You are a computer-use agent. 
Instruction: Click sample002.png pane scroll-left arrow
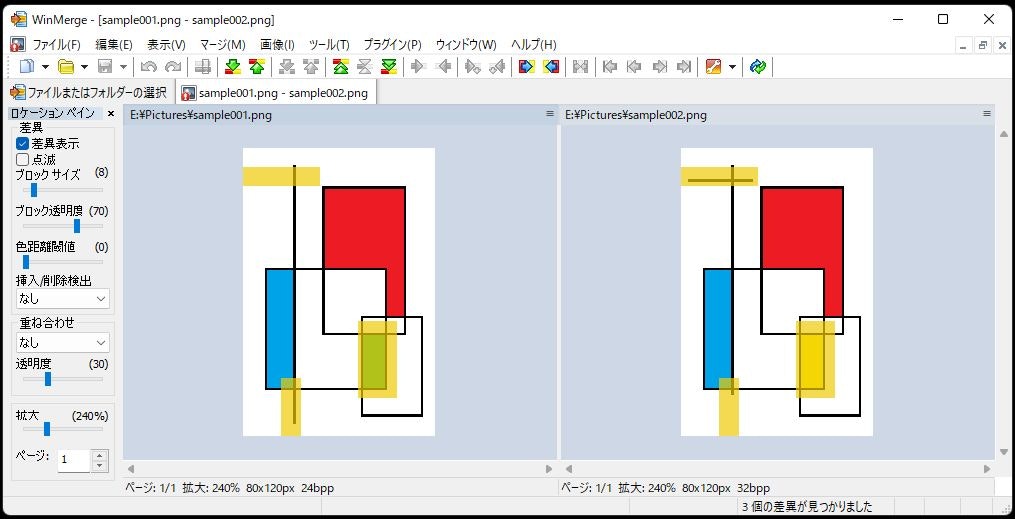(569, 469)
